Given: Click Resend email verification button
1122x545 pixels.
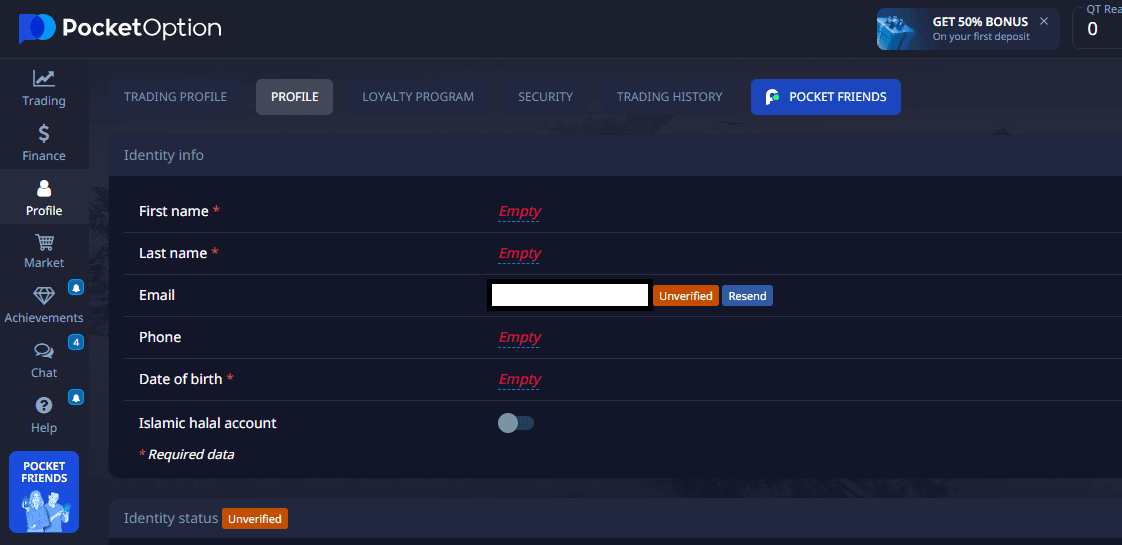Looking at the screenshot, I should click(x=747, y=295).
